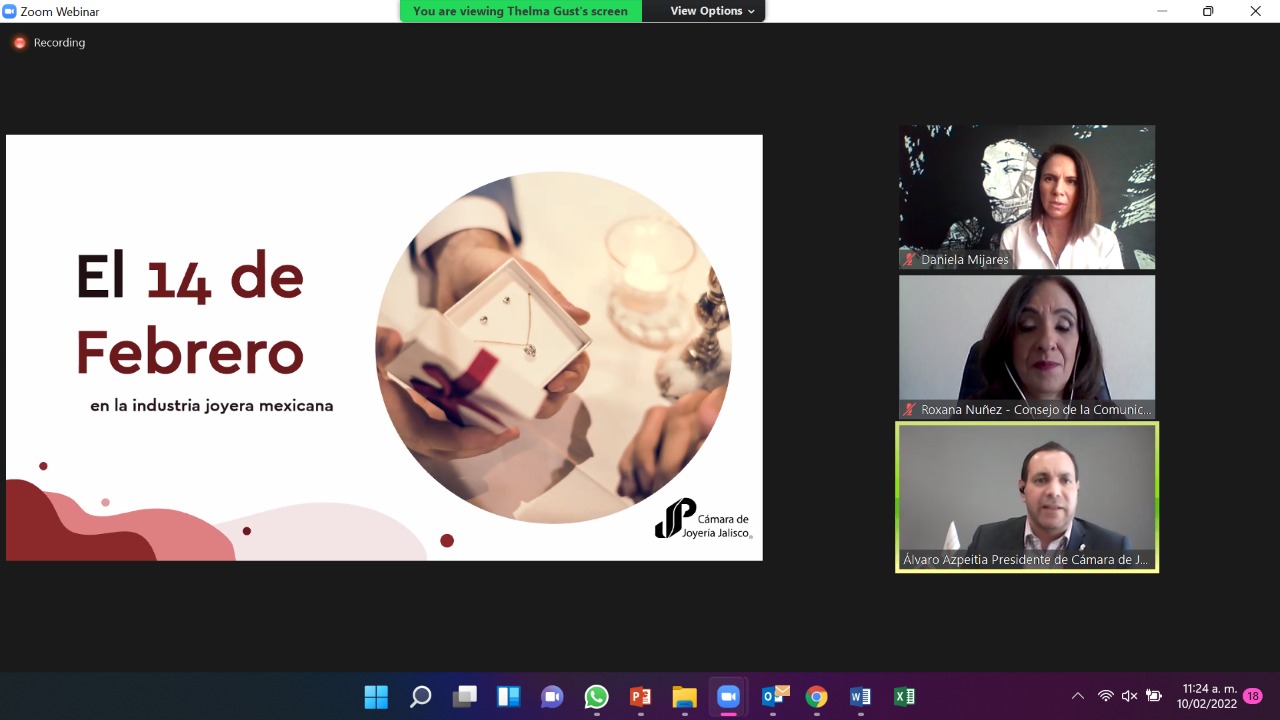Switch to Outlook in the taskbar

(773, 697)
